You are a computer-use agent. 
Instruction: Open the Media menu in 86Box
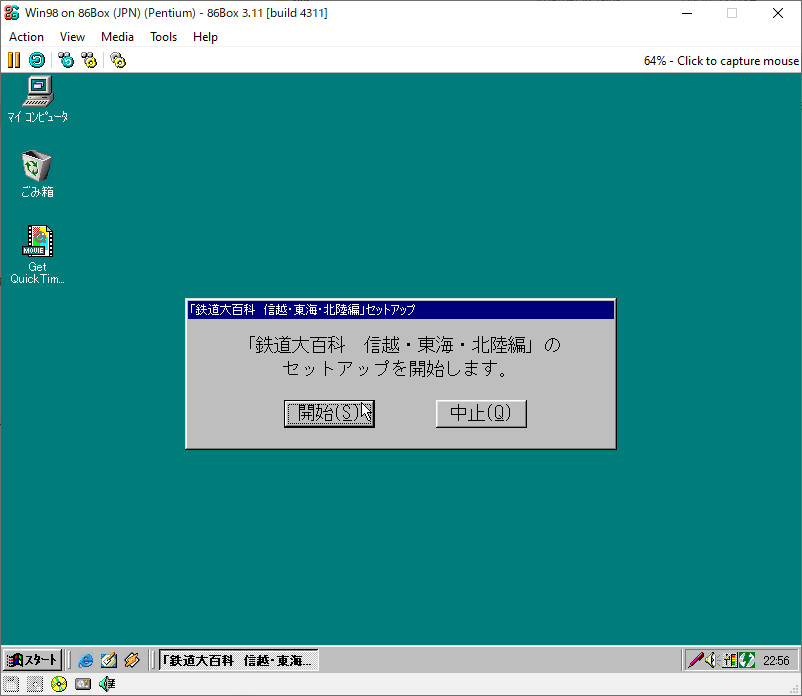pyautogui.click(x=117, y=37)
